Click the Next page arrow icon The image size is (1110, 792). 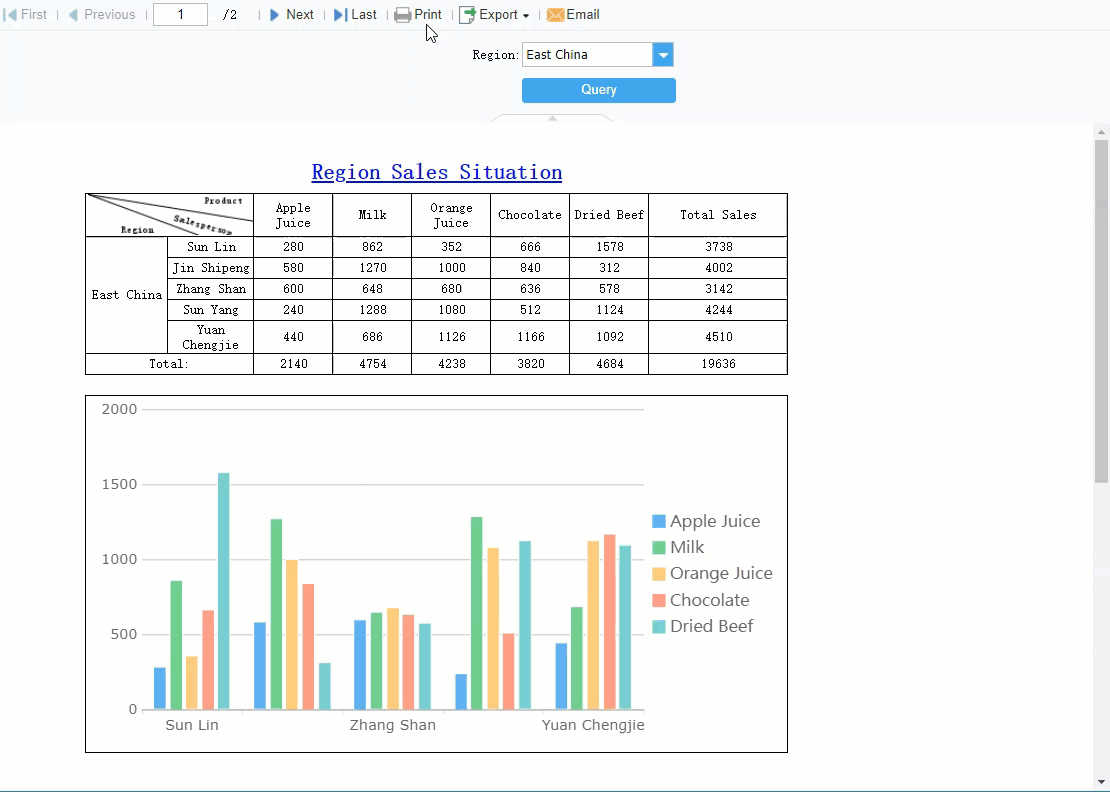pos(274,15)
